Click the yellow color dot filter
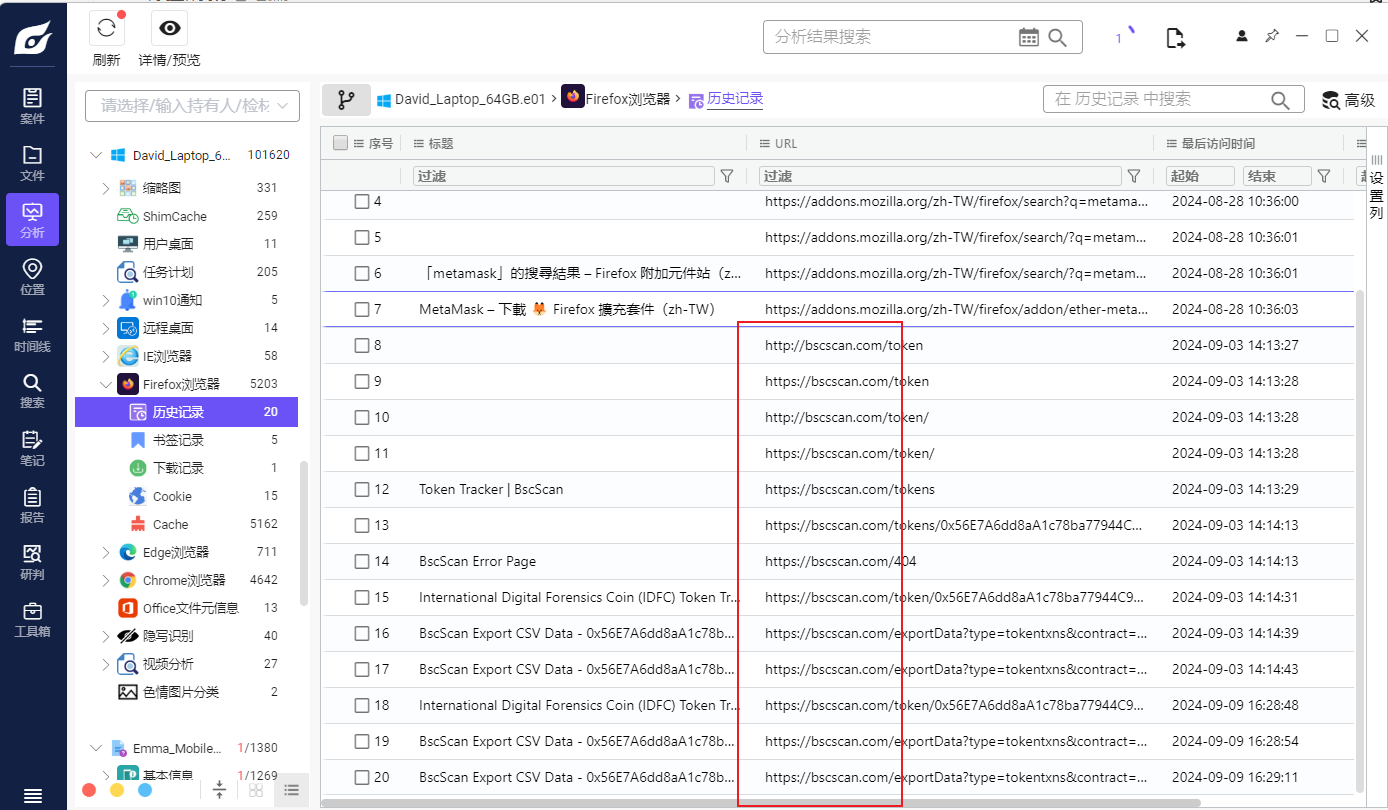Image resolution: width=1388 pixels, height=810 pixels. 117,790
